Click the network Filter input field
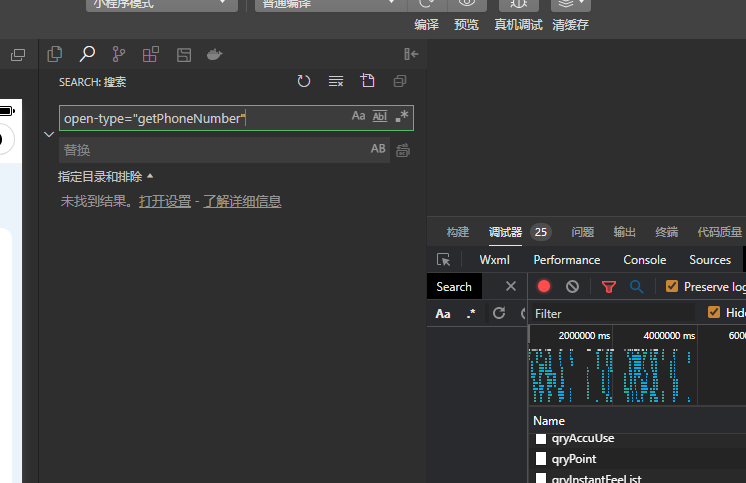 click(612, 314)
